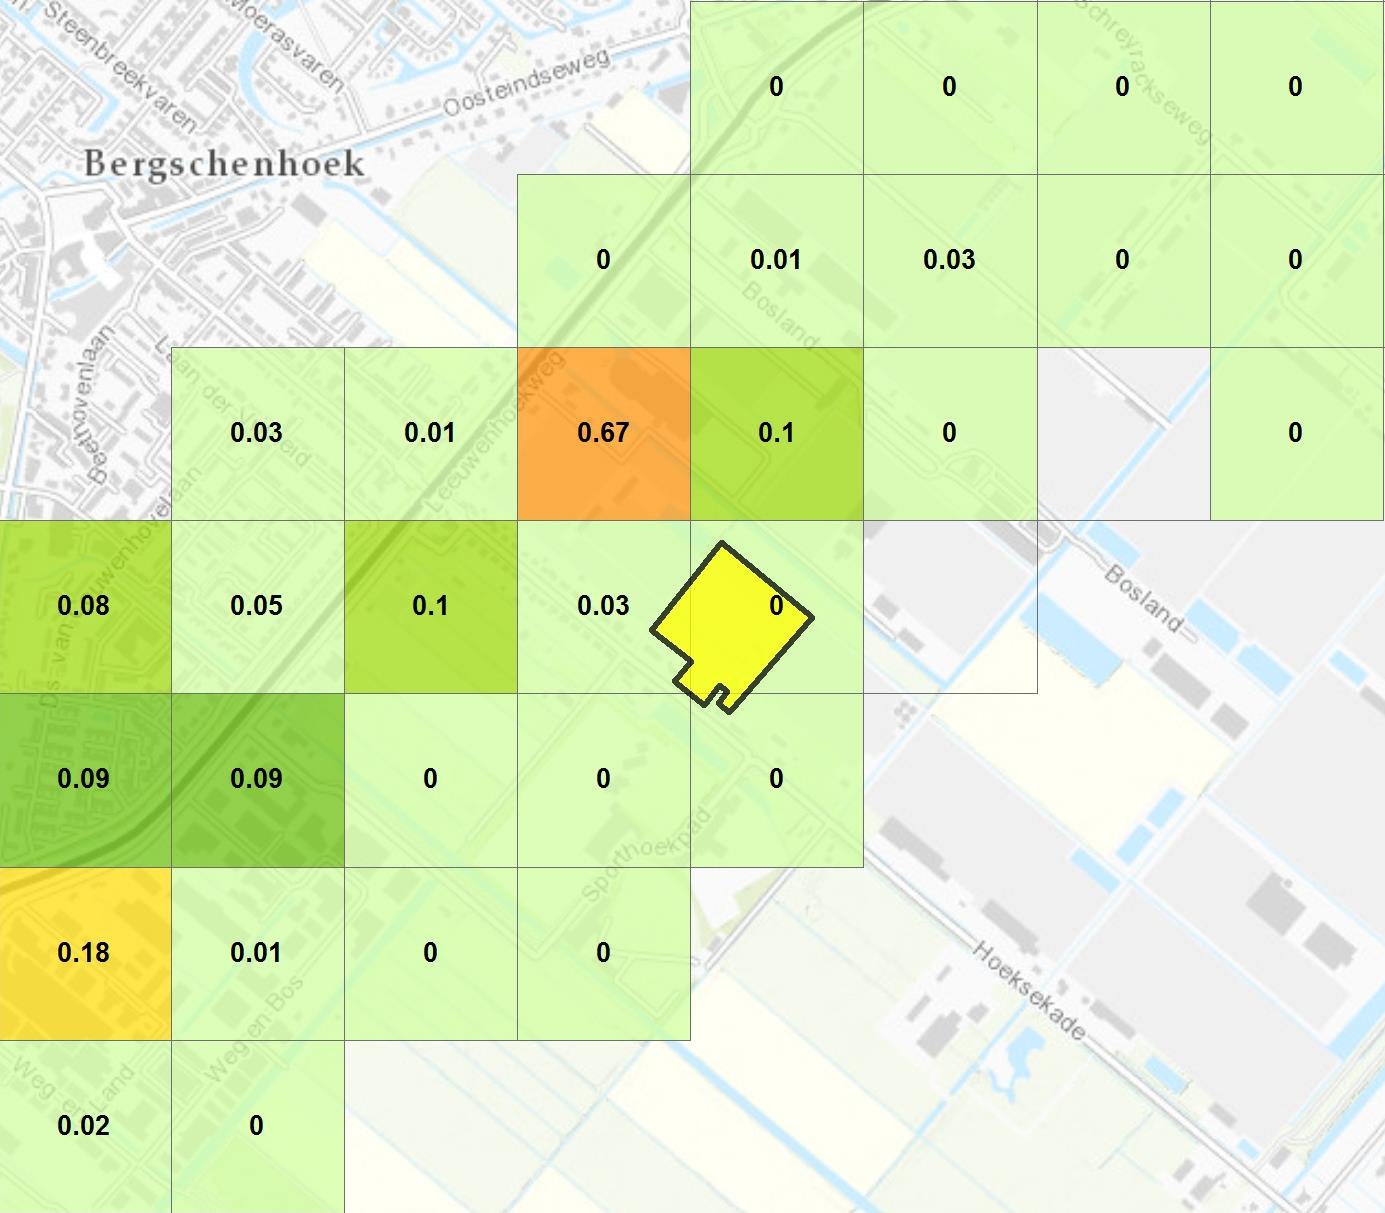The height and width of the screenshot is (1213, 1385).
Task: Select the yellow 0.18 grid cell
Action: click(x=85, y=953)
